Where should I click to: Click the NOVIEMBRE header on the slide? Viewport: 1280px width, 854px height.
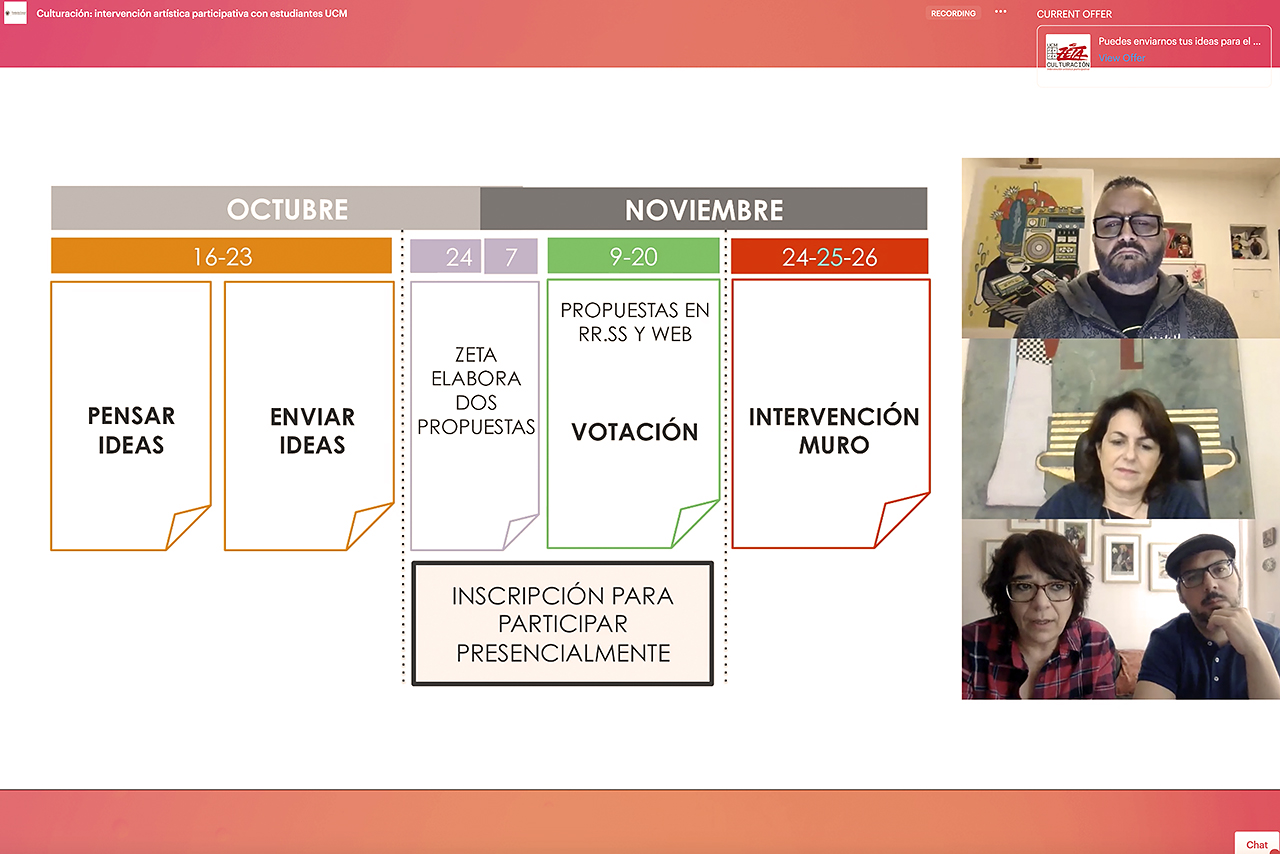click(x=704, y=210)
